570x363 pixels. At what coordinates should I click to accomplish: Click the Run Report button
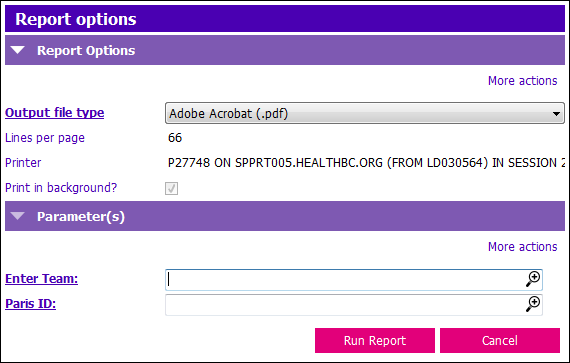375,340
